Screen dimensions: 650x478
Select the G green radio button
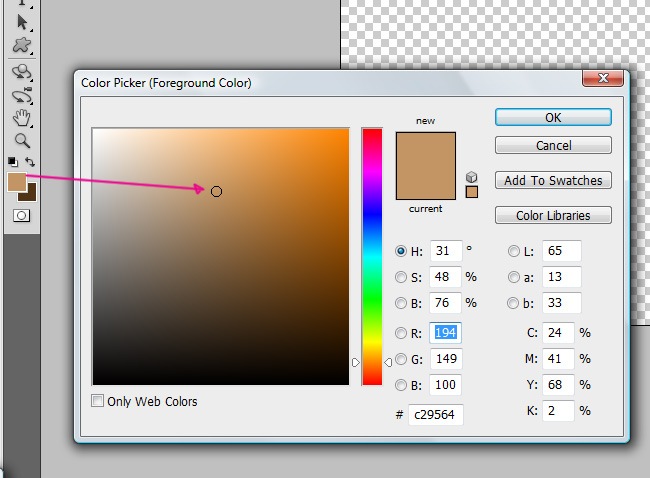[x=400, y=359]
